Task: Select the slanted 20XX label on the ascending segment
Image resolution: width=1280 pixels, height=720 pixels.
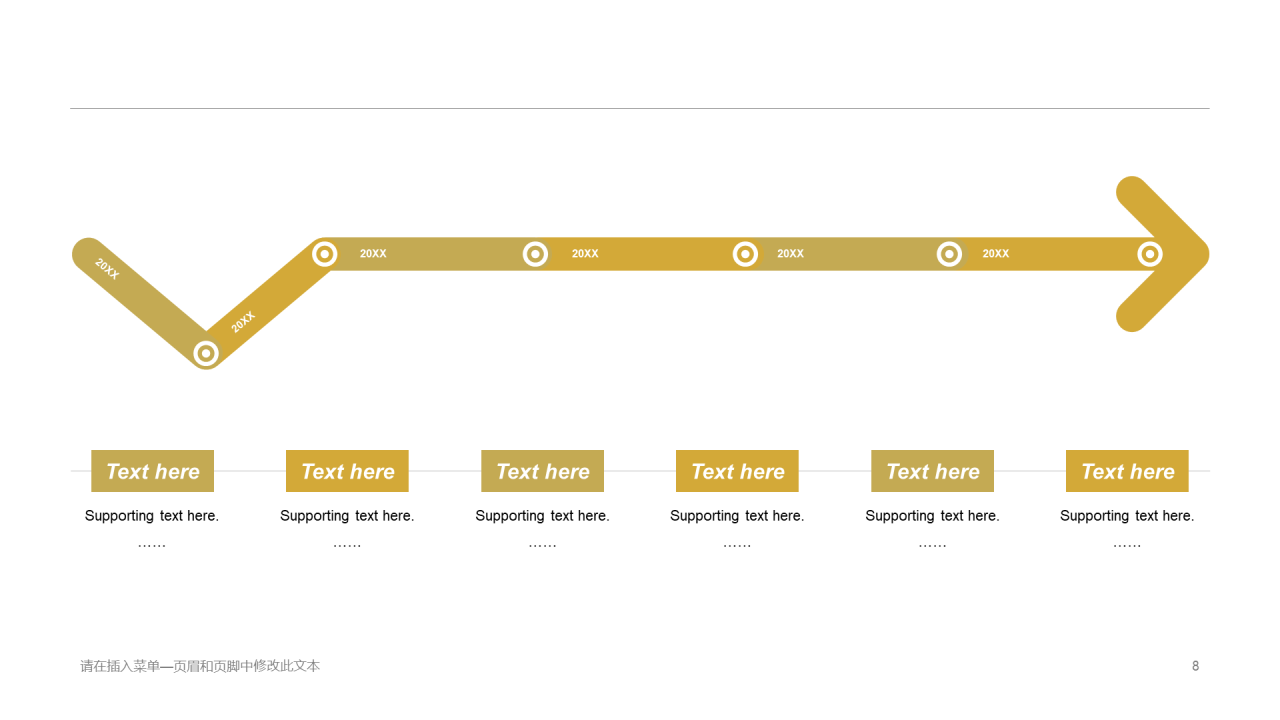Action: pos(243,322)
